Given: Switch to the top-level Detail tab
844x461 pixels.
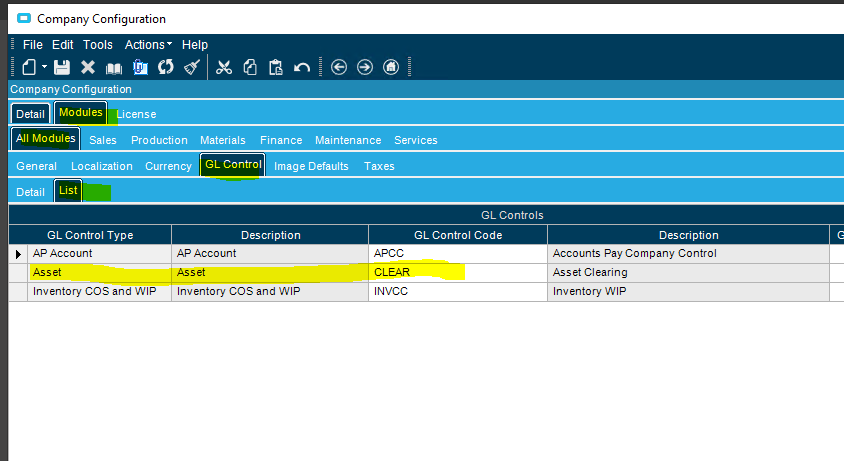Looking at the screenshot, I should (x=30, y=114).
